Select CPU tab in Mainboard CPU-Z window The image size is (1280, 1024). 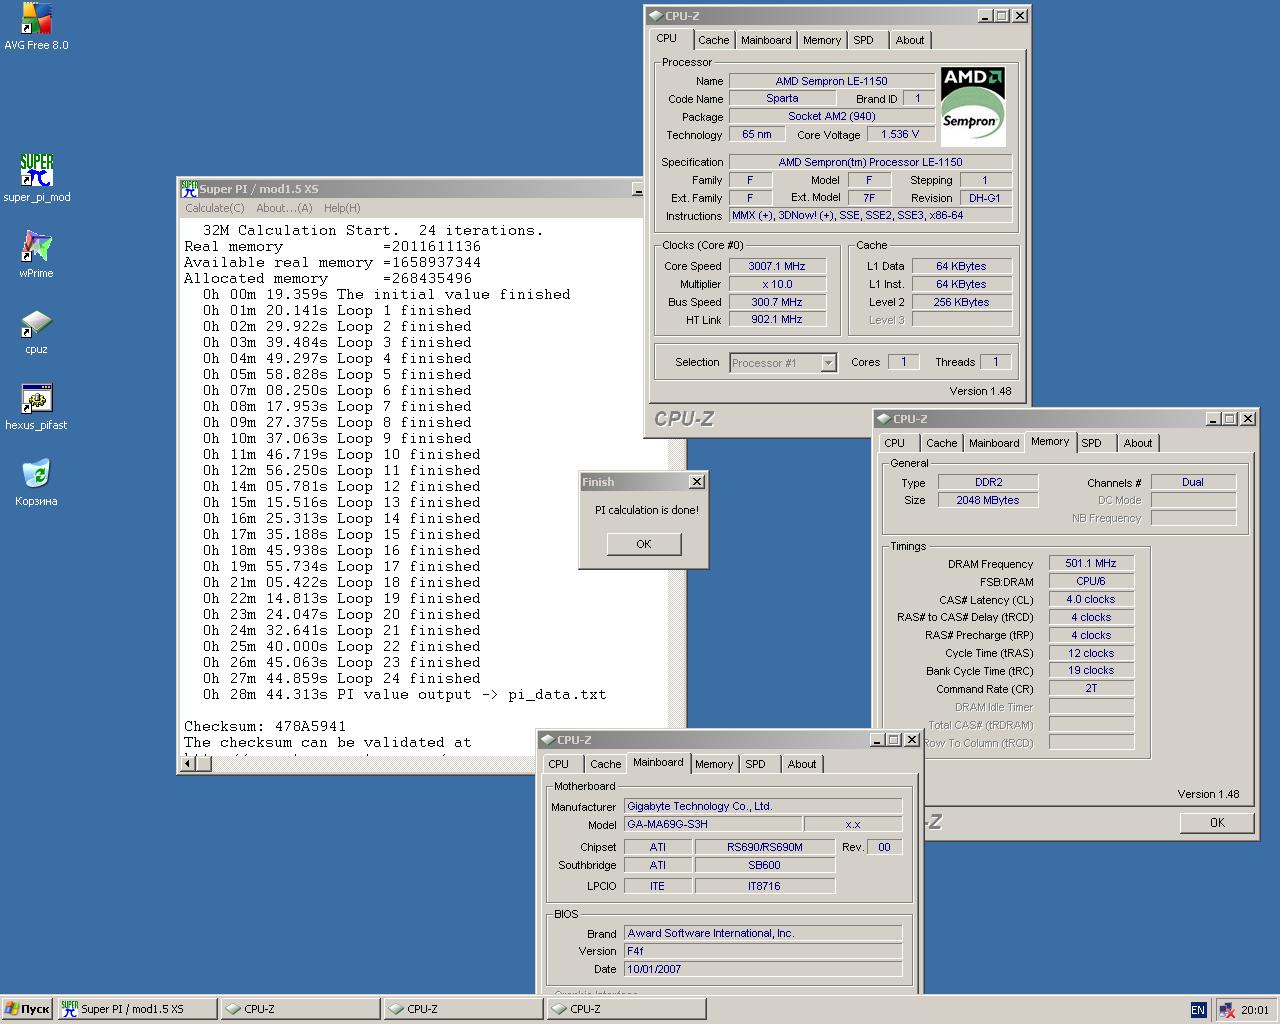pos(559,764)
